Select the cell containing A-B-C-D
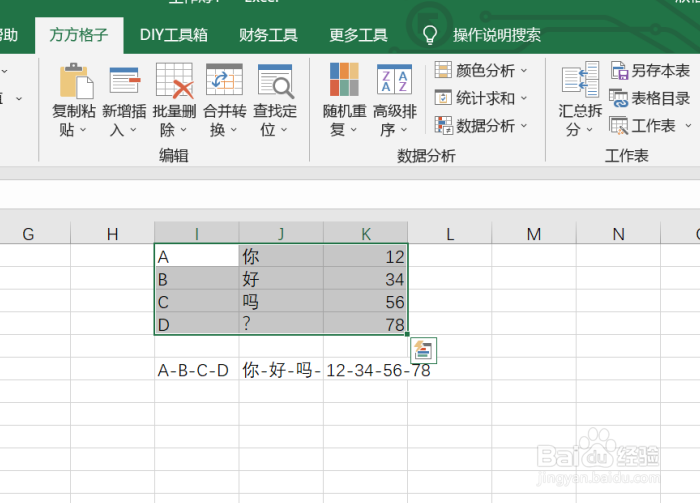Screen dimensions: 700x503 coord(197,369)
